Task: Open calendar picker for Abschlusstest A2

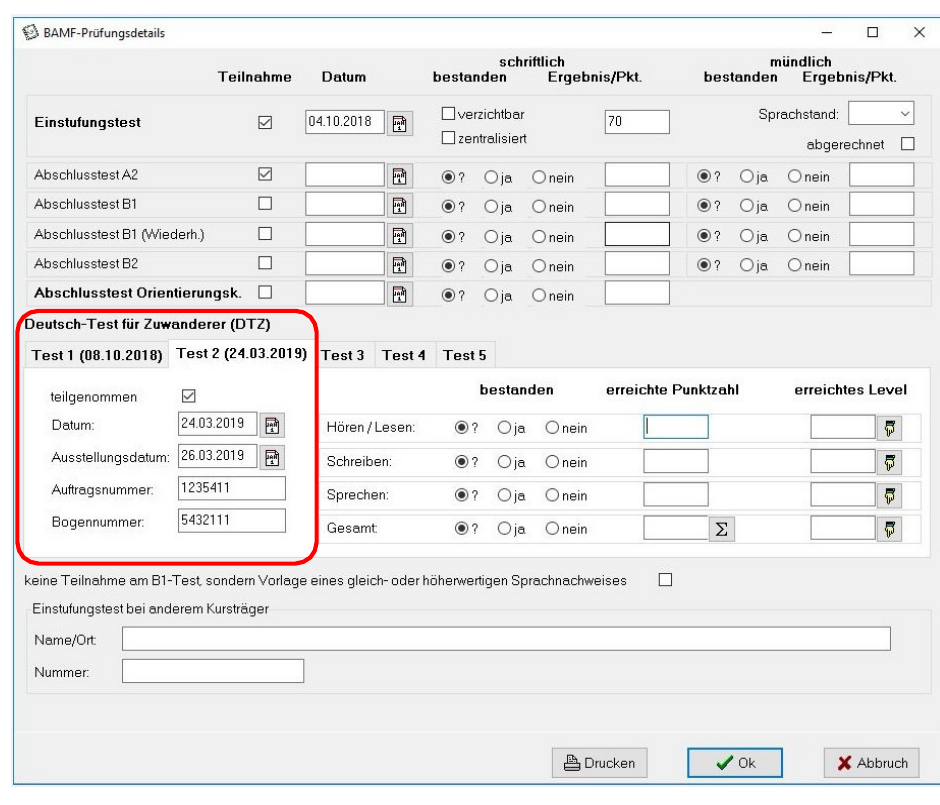Action: [399, 176]
